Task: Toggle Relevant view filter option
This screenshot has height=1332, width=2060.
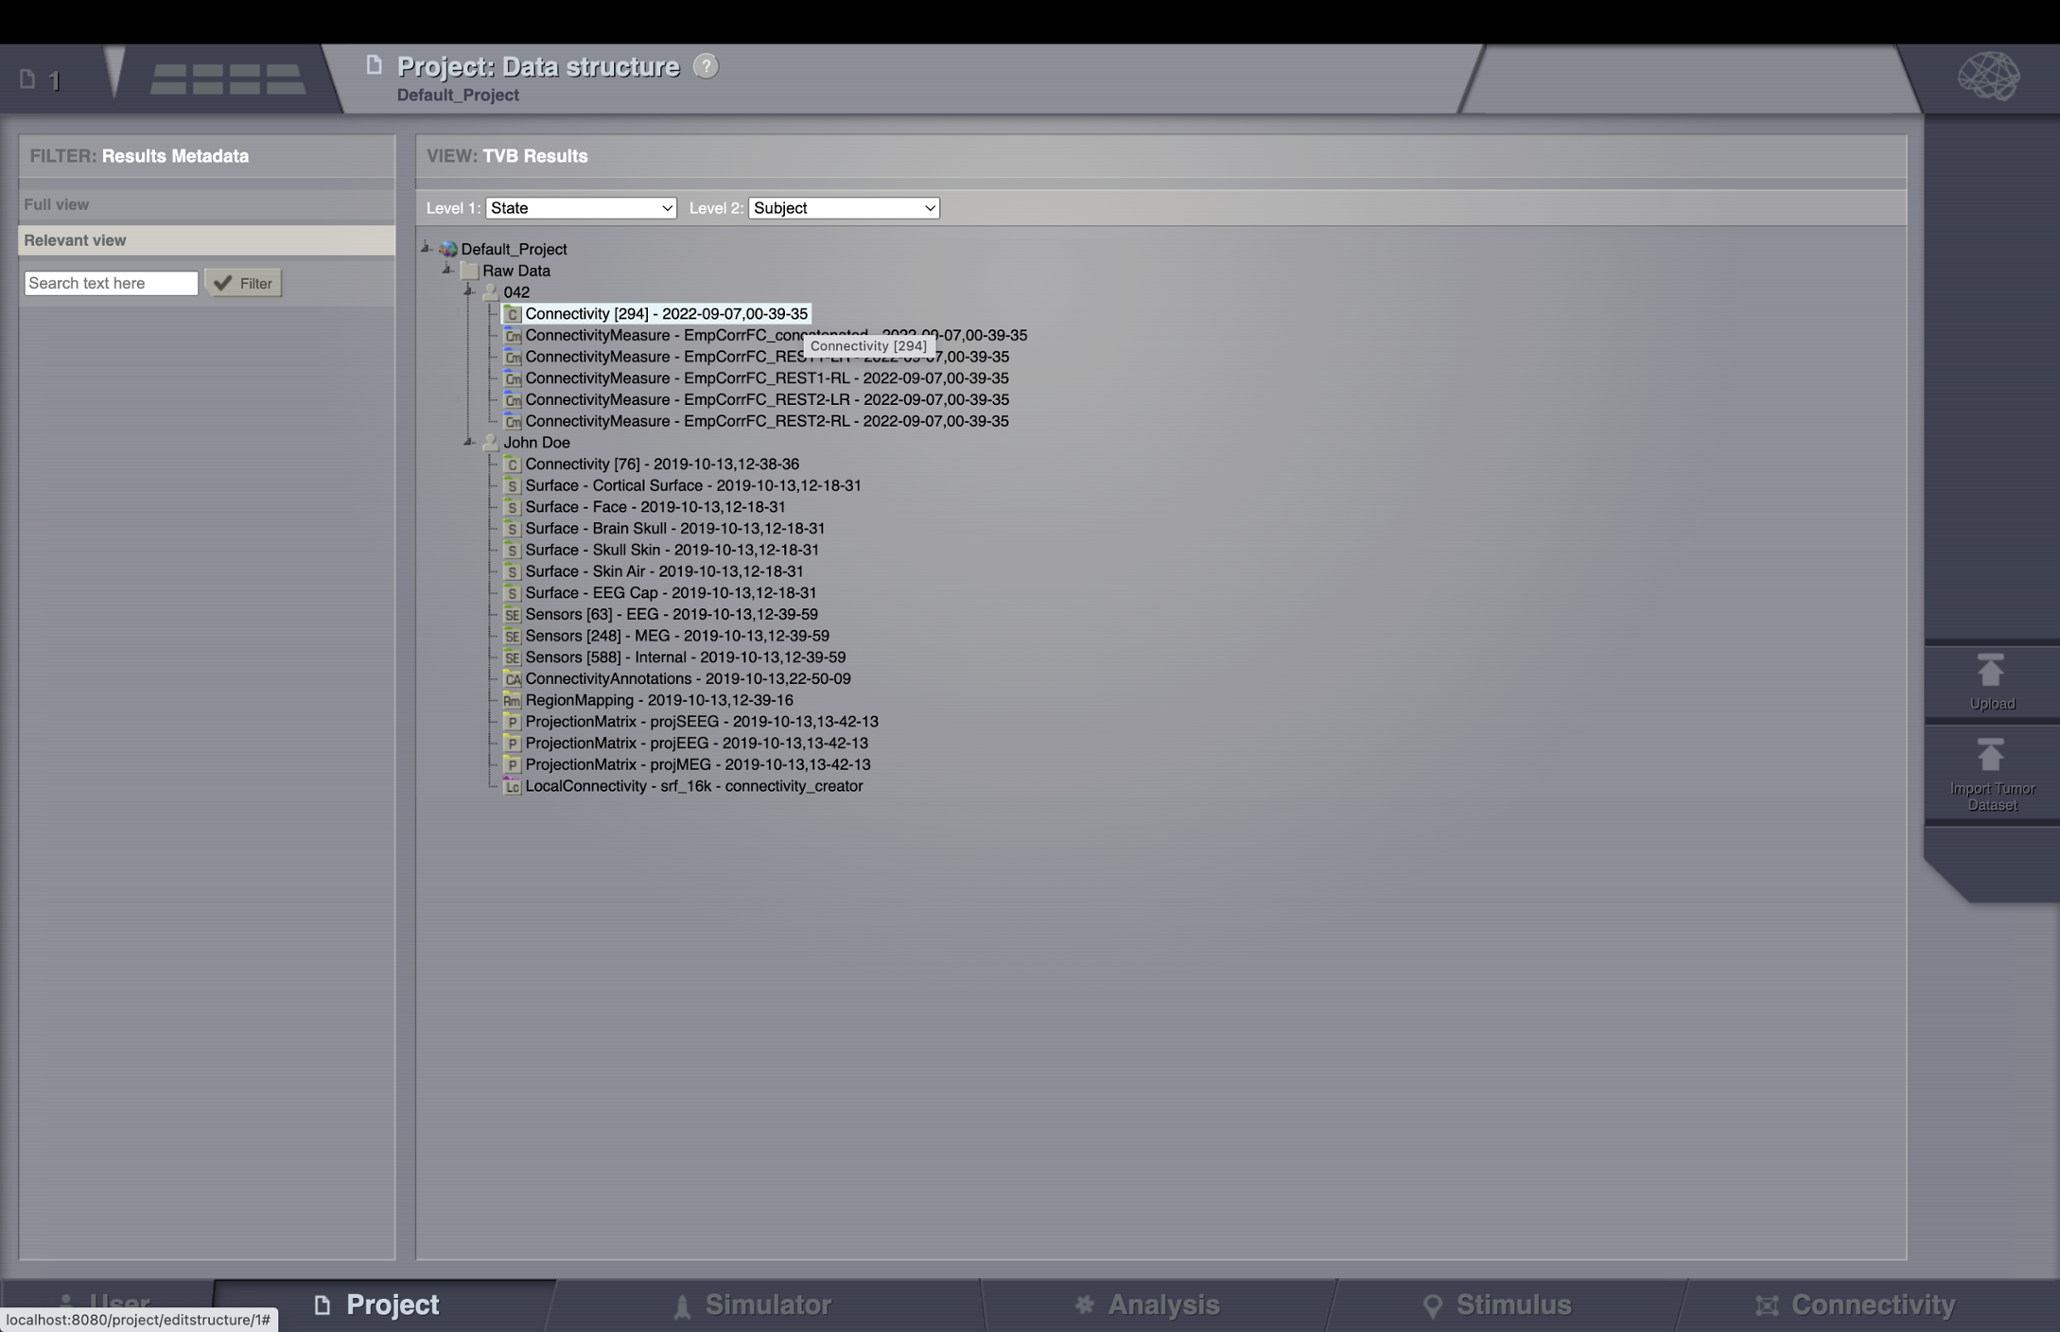Action: tap(74, 239)
